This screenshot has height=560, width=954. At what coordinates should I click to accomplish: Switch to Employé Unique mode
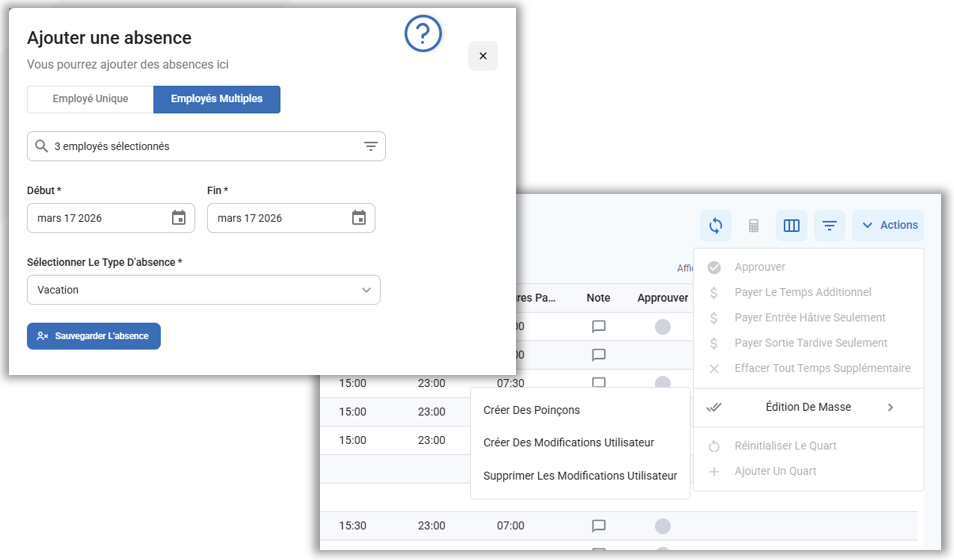point(90,99)
